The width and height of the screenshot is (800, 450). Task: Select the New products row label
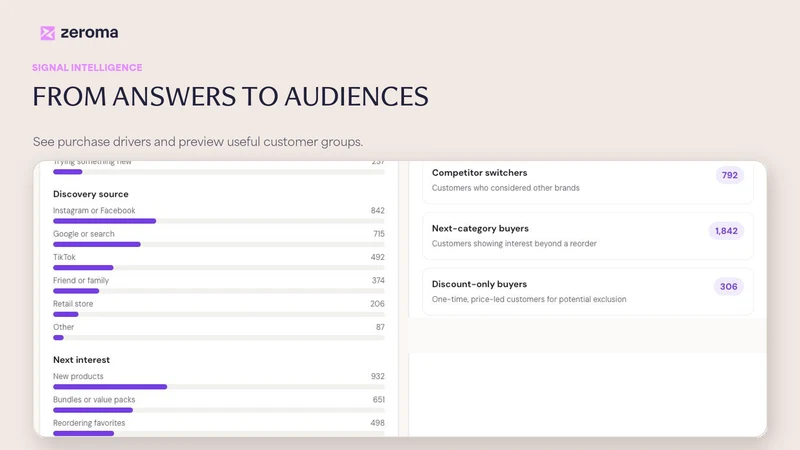[x=78, y=376]
